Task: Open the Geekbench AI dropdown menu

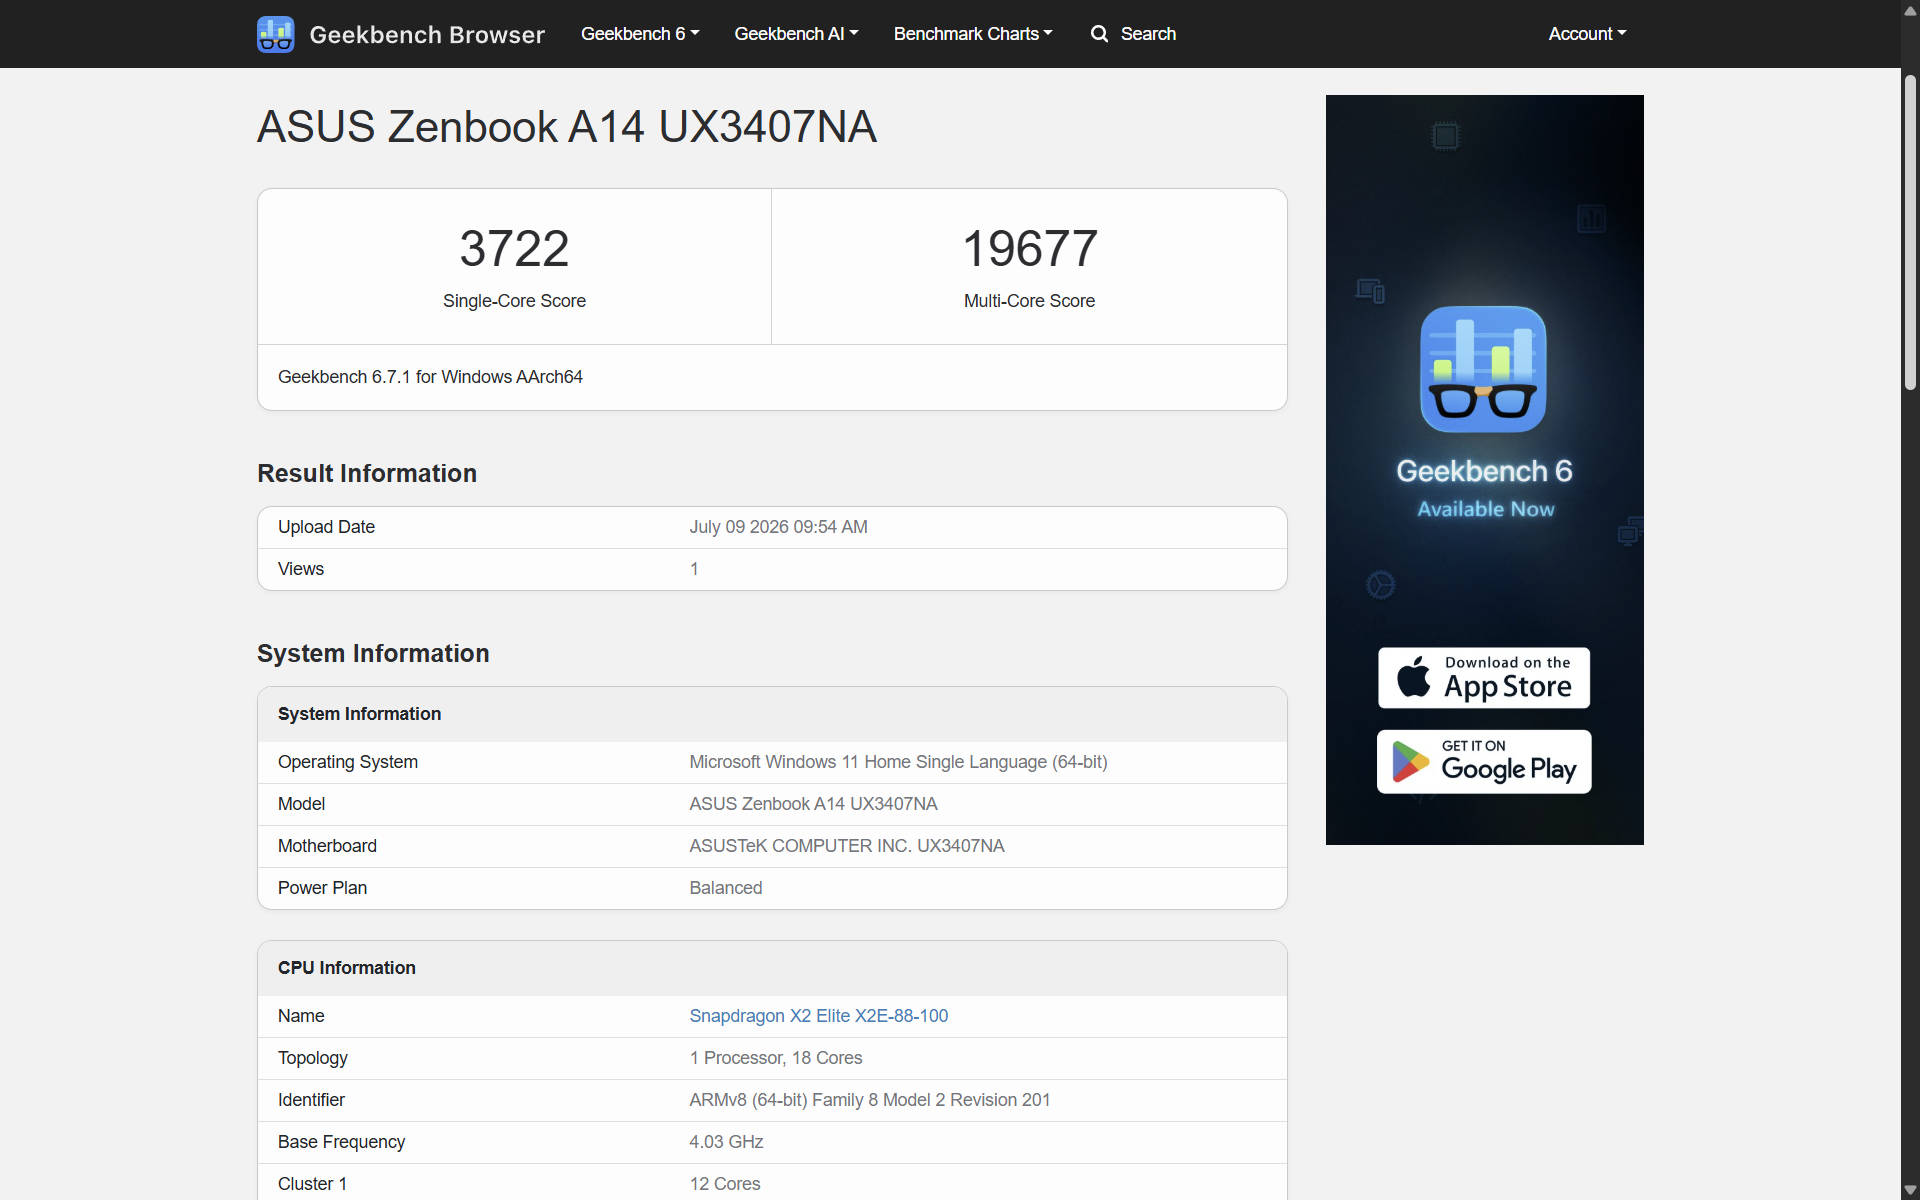Action: [796, 34]
